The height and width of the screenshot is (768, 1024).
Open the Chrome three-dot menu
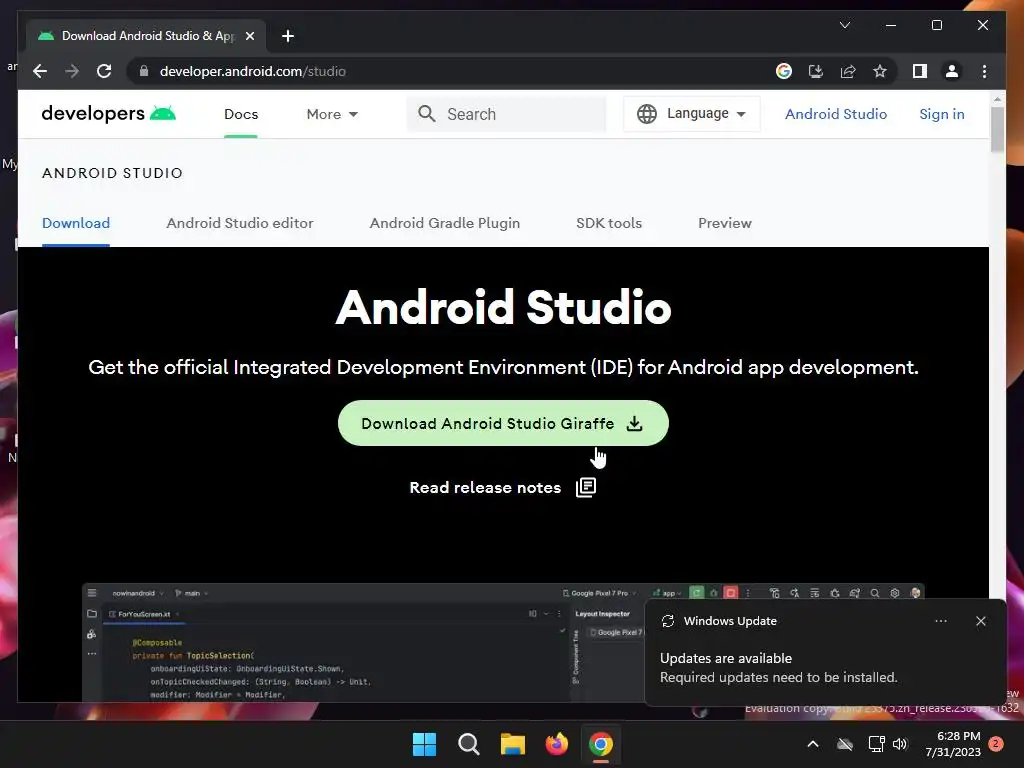(x=984, y=71)
